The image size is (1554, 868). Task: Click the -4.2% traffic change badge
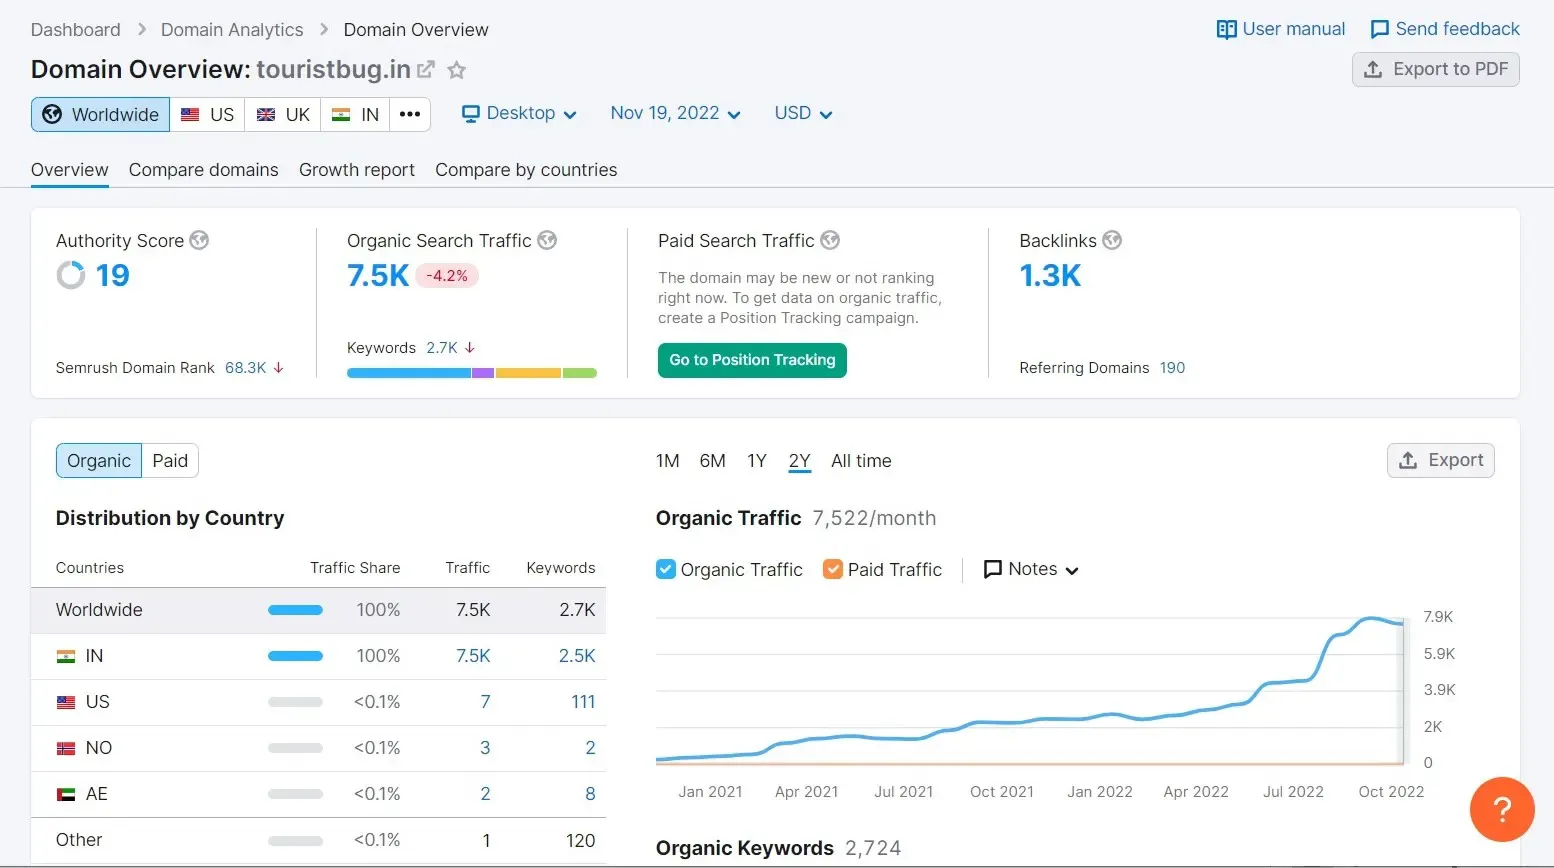click(447, 276)
